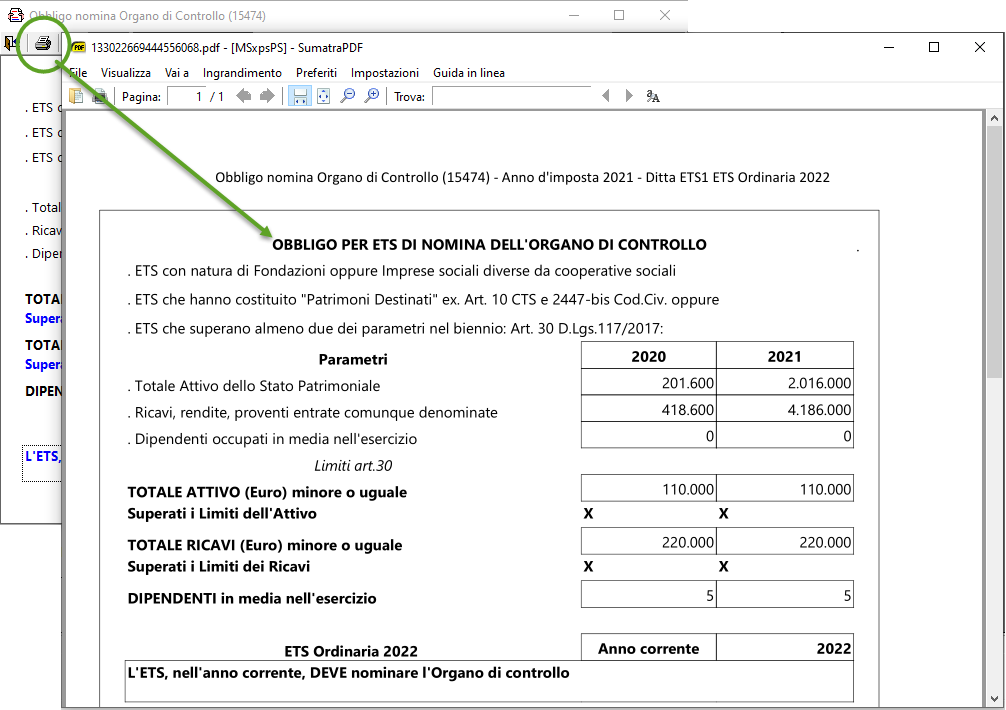Screen dimensions: 1006x710
Task: Click the line starting "ETS con natura di Fondazioni"
Action: [x=402, y=271]
